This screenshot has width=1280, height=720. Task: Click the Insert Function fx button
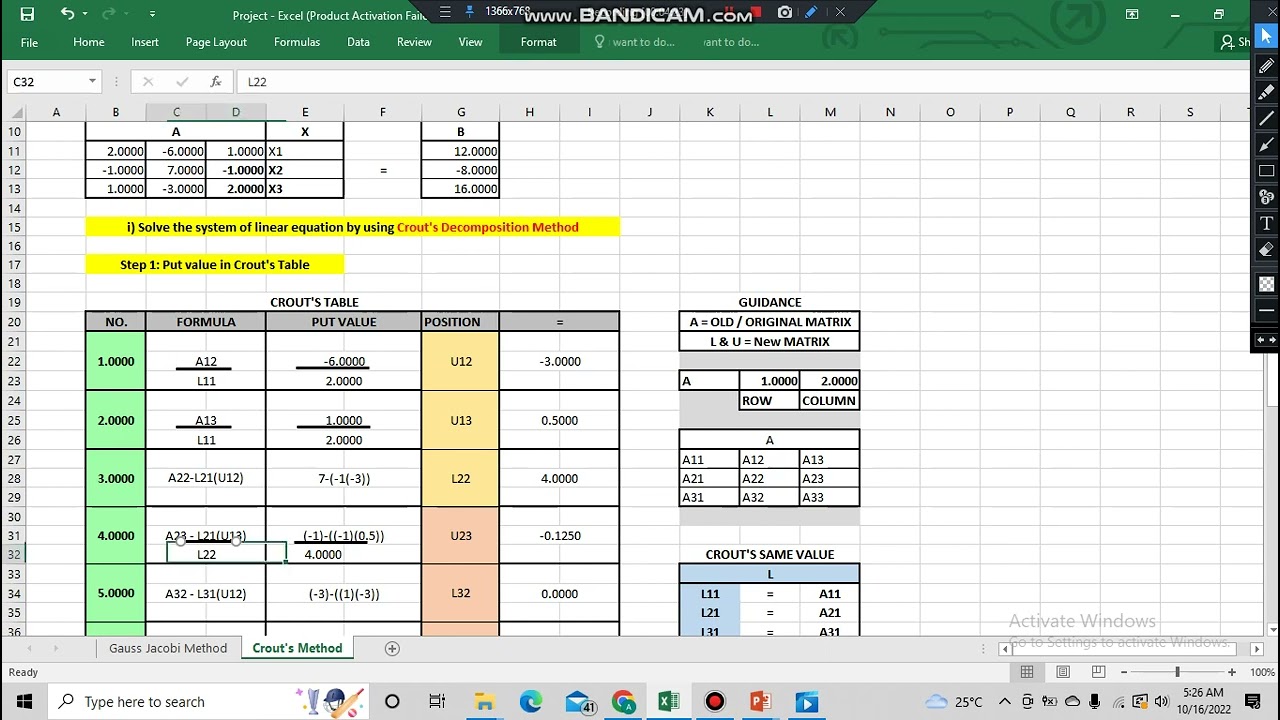click(215, 82)
